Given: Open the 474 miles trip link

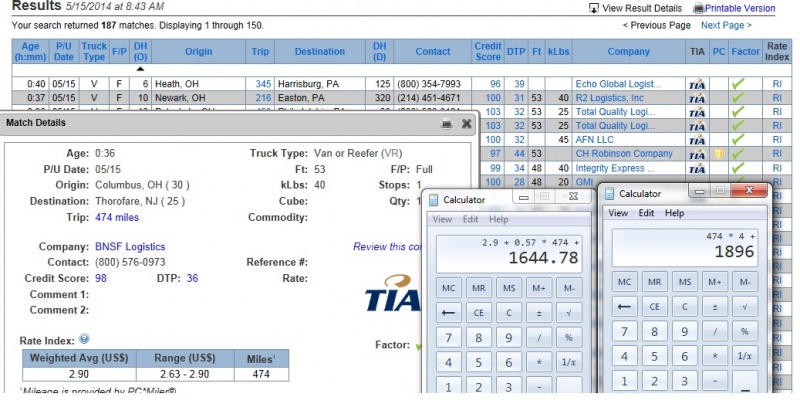Looking at the screenshot, I should (x=117, y=217).
